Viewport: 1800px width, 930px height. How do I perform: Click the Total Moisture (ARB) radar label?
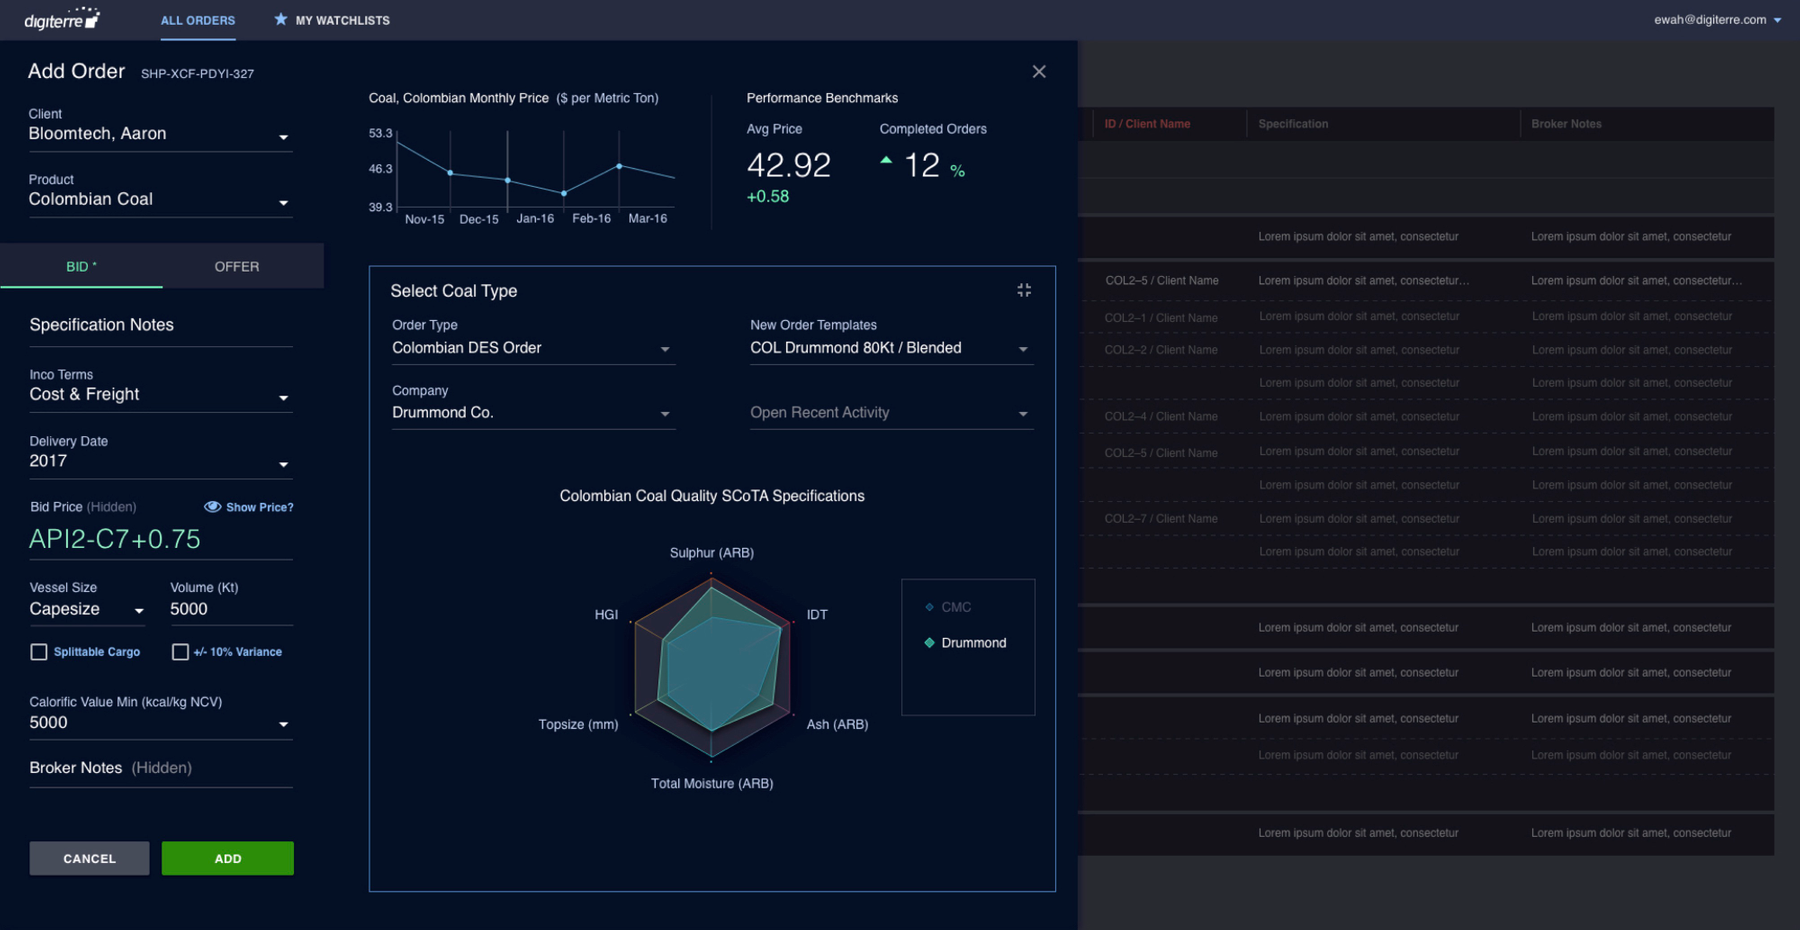[x=712, y=784]
